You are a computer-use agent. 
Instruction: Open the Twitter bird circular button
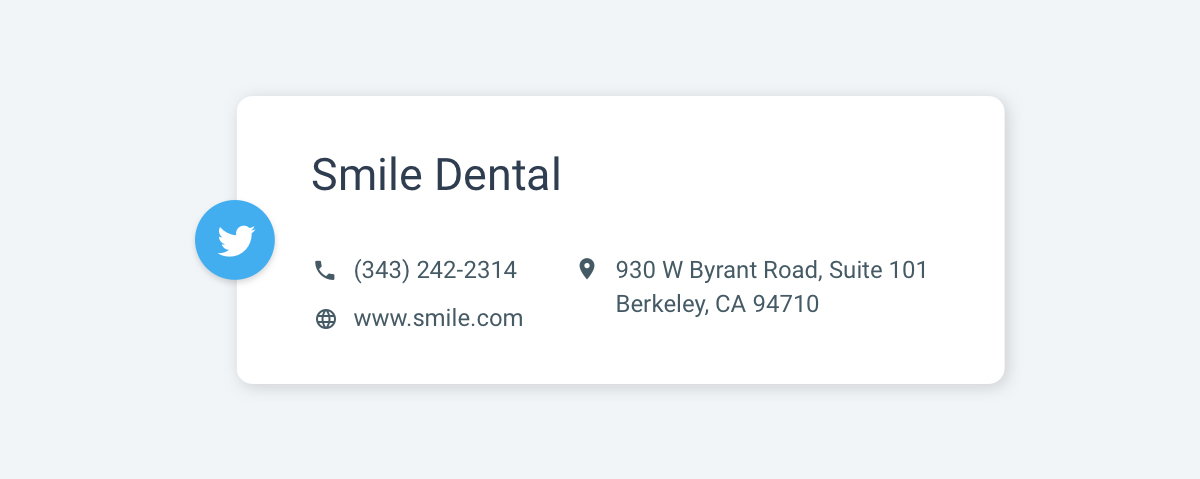pyautogui.click(x=235, y=240)
